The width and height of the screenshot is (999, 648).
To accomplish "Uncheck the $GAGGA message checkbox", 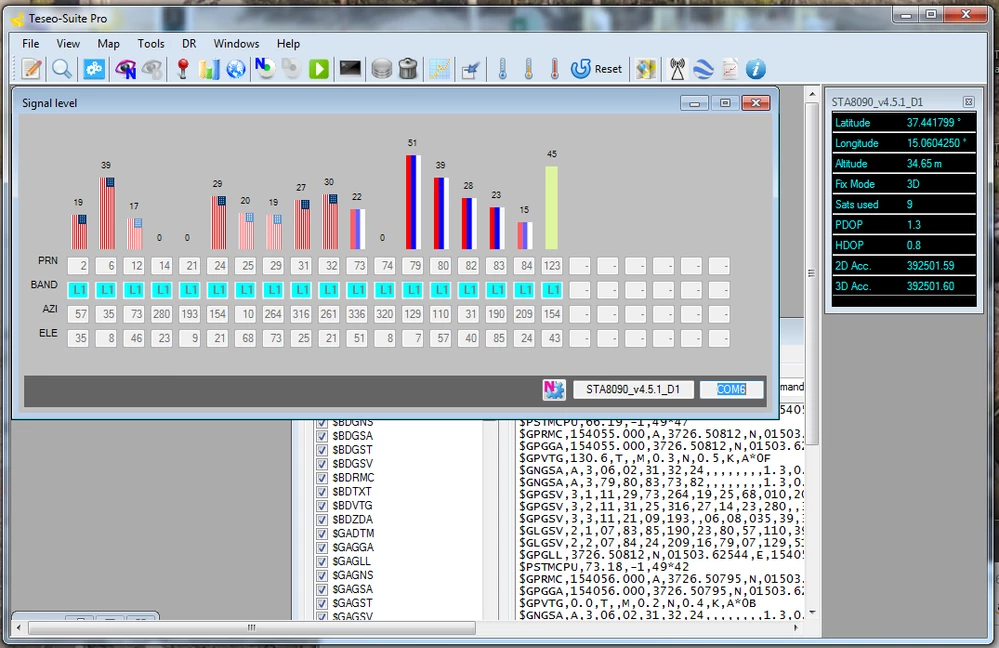I will pyautogui.click(x=322, y=547).
